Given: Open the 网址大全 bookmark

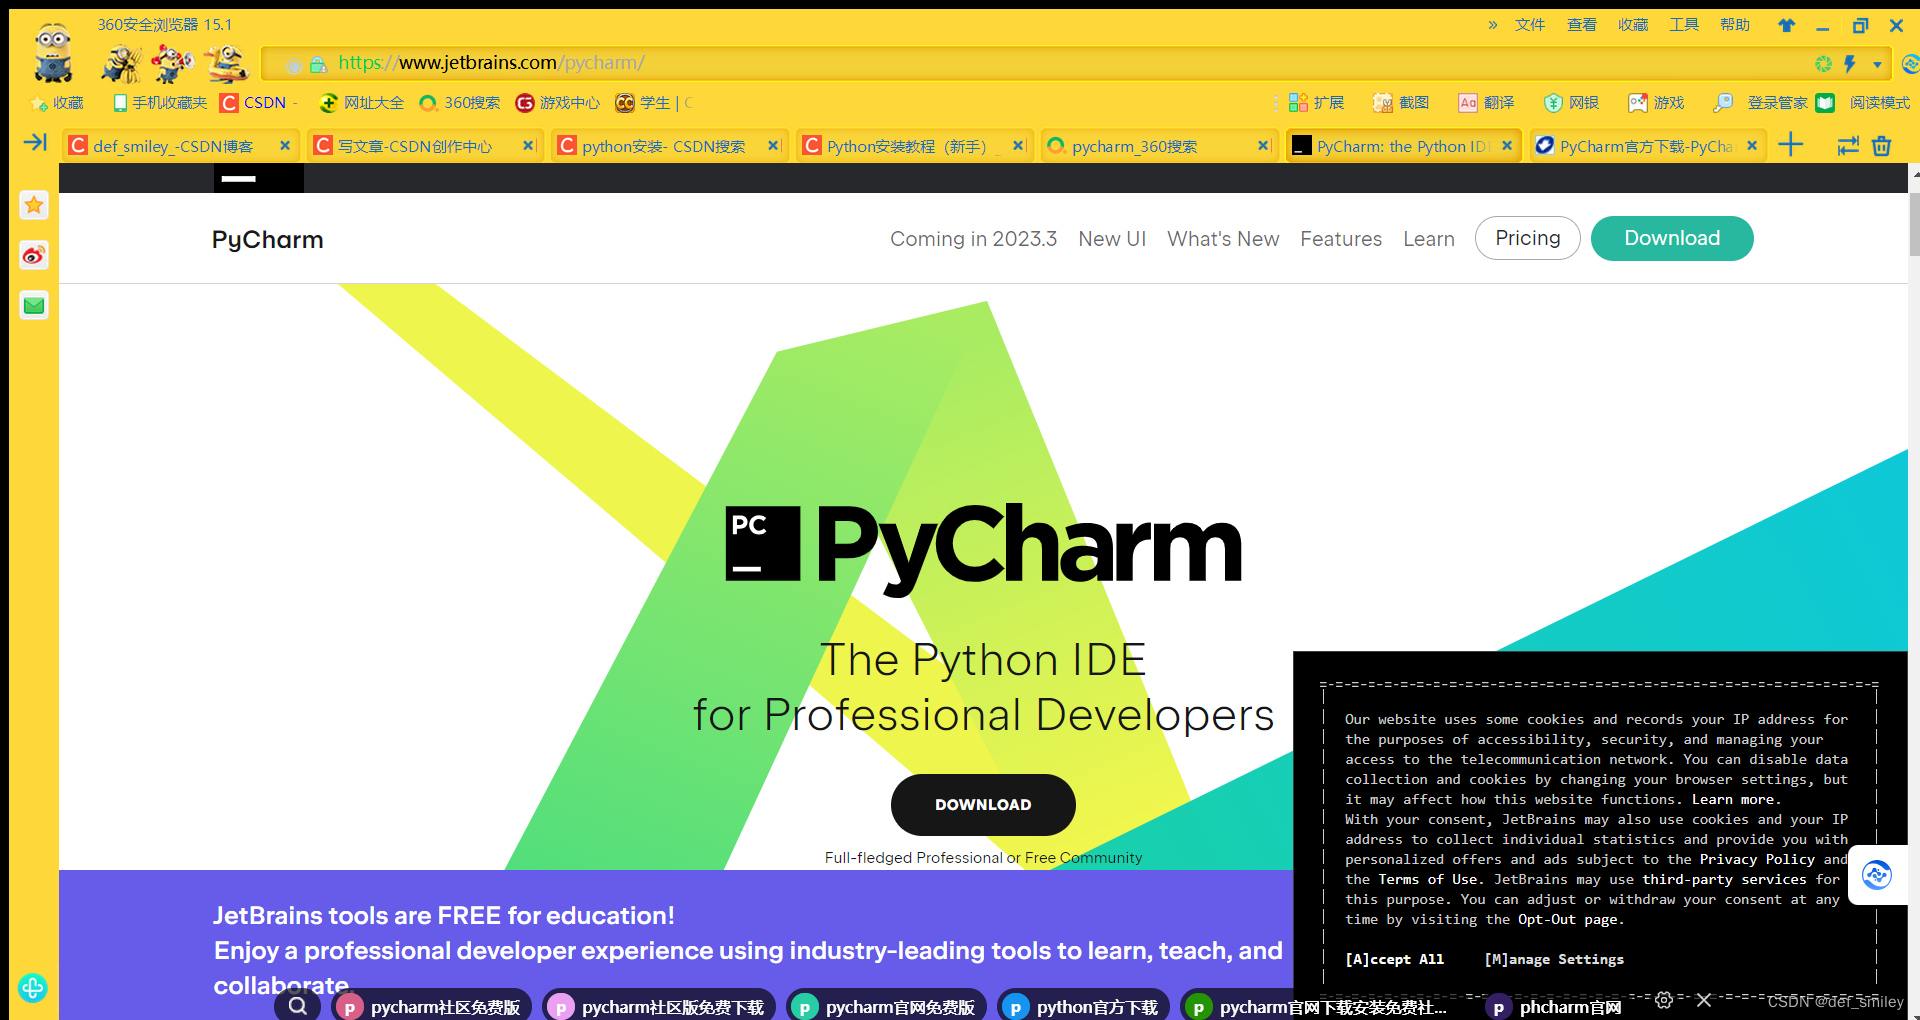Looking at the screenshot, I should pos(361,103).
